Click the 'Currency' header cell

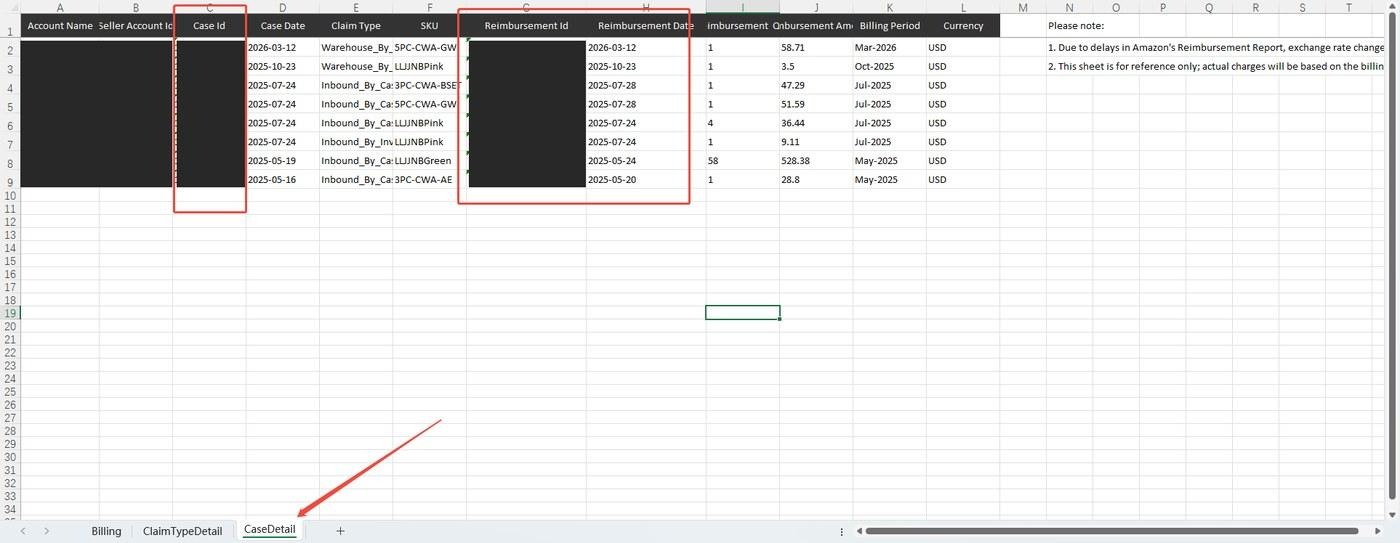[963, 25]
